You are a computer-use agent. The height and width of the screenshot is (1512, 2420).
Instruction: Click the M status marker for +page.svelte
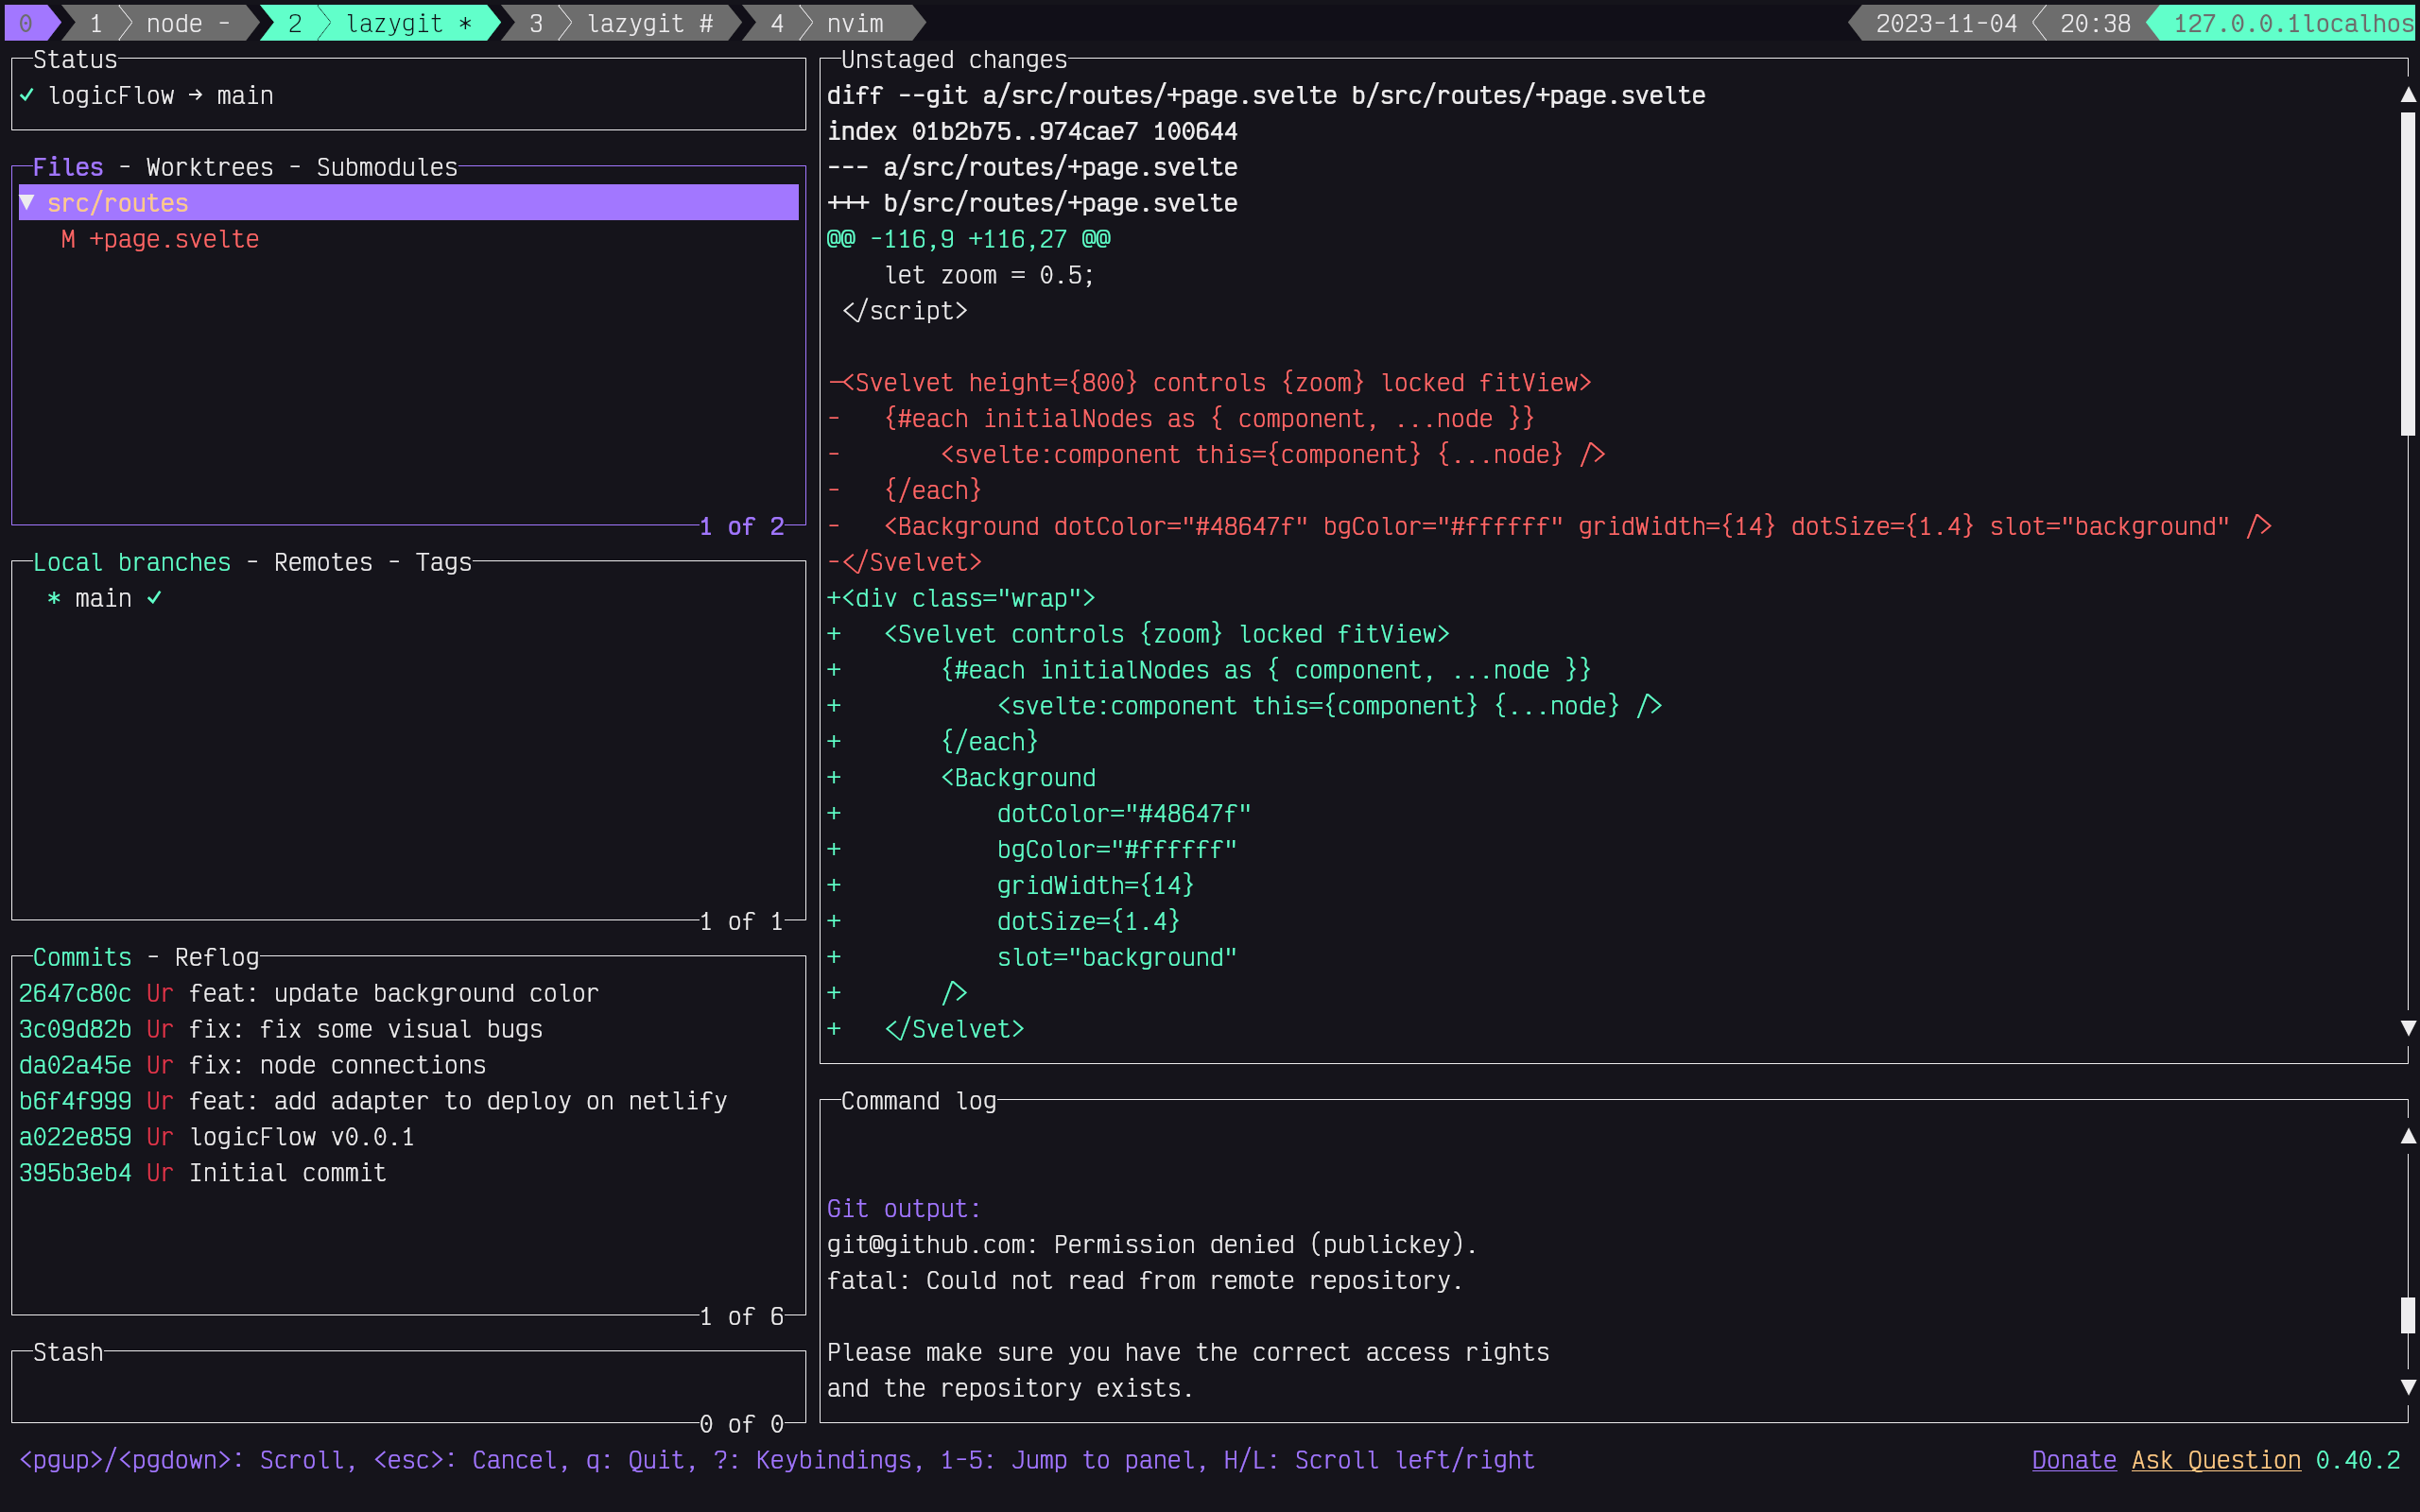(68, 239)
